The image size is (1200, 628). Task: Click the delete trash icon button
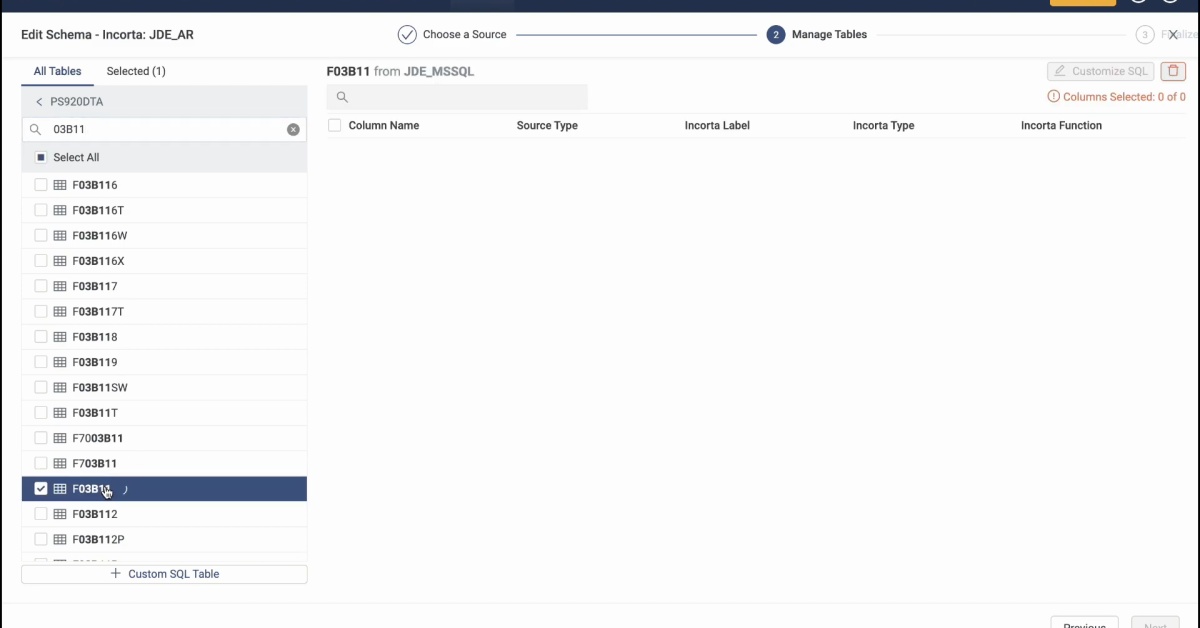1173,71
